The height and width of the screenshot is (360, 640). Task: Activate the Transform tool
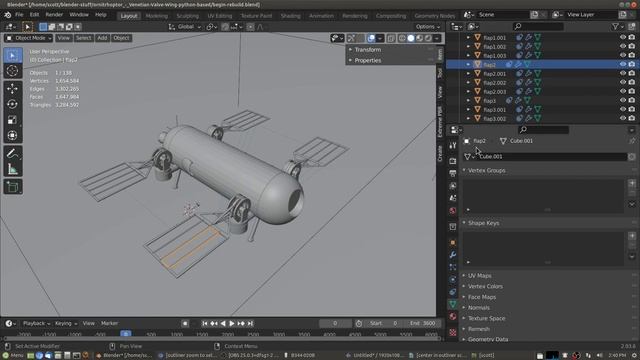coord(12,135)
